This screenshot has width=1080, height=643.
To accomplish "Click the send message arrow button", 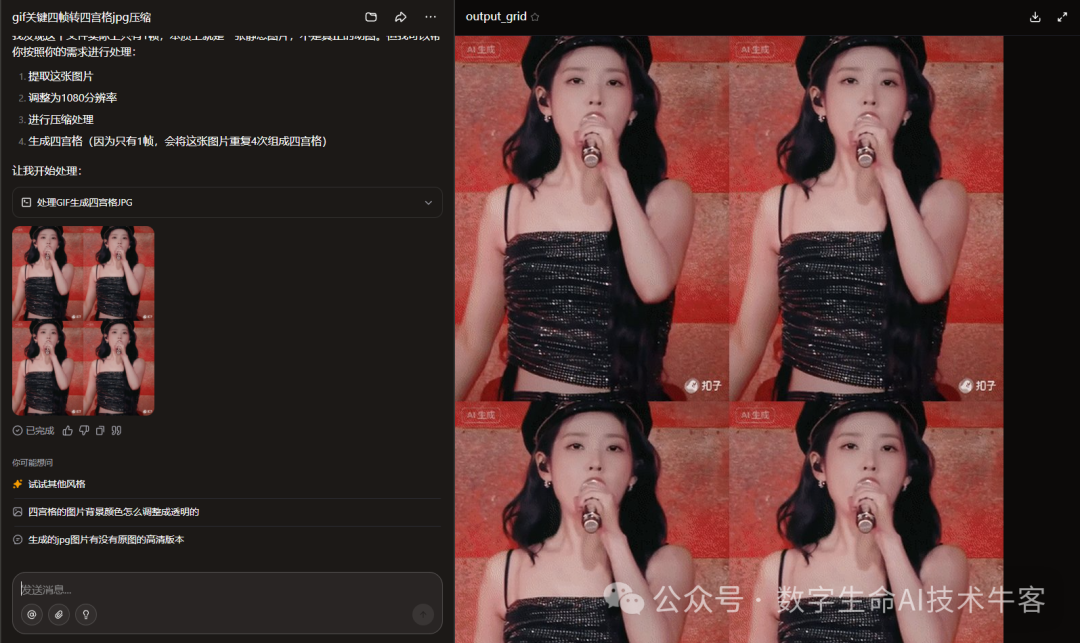I will 423,614.
